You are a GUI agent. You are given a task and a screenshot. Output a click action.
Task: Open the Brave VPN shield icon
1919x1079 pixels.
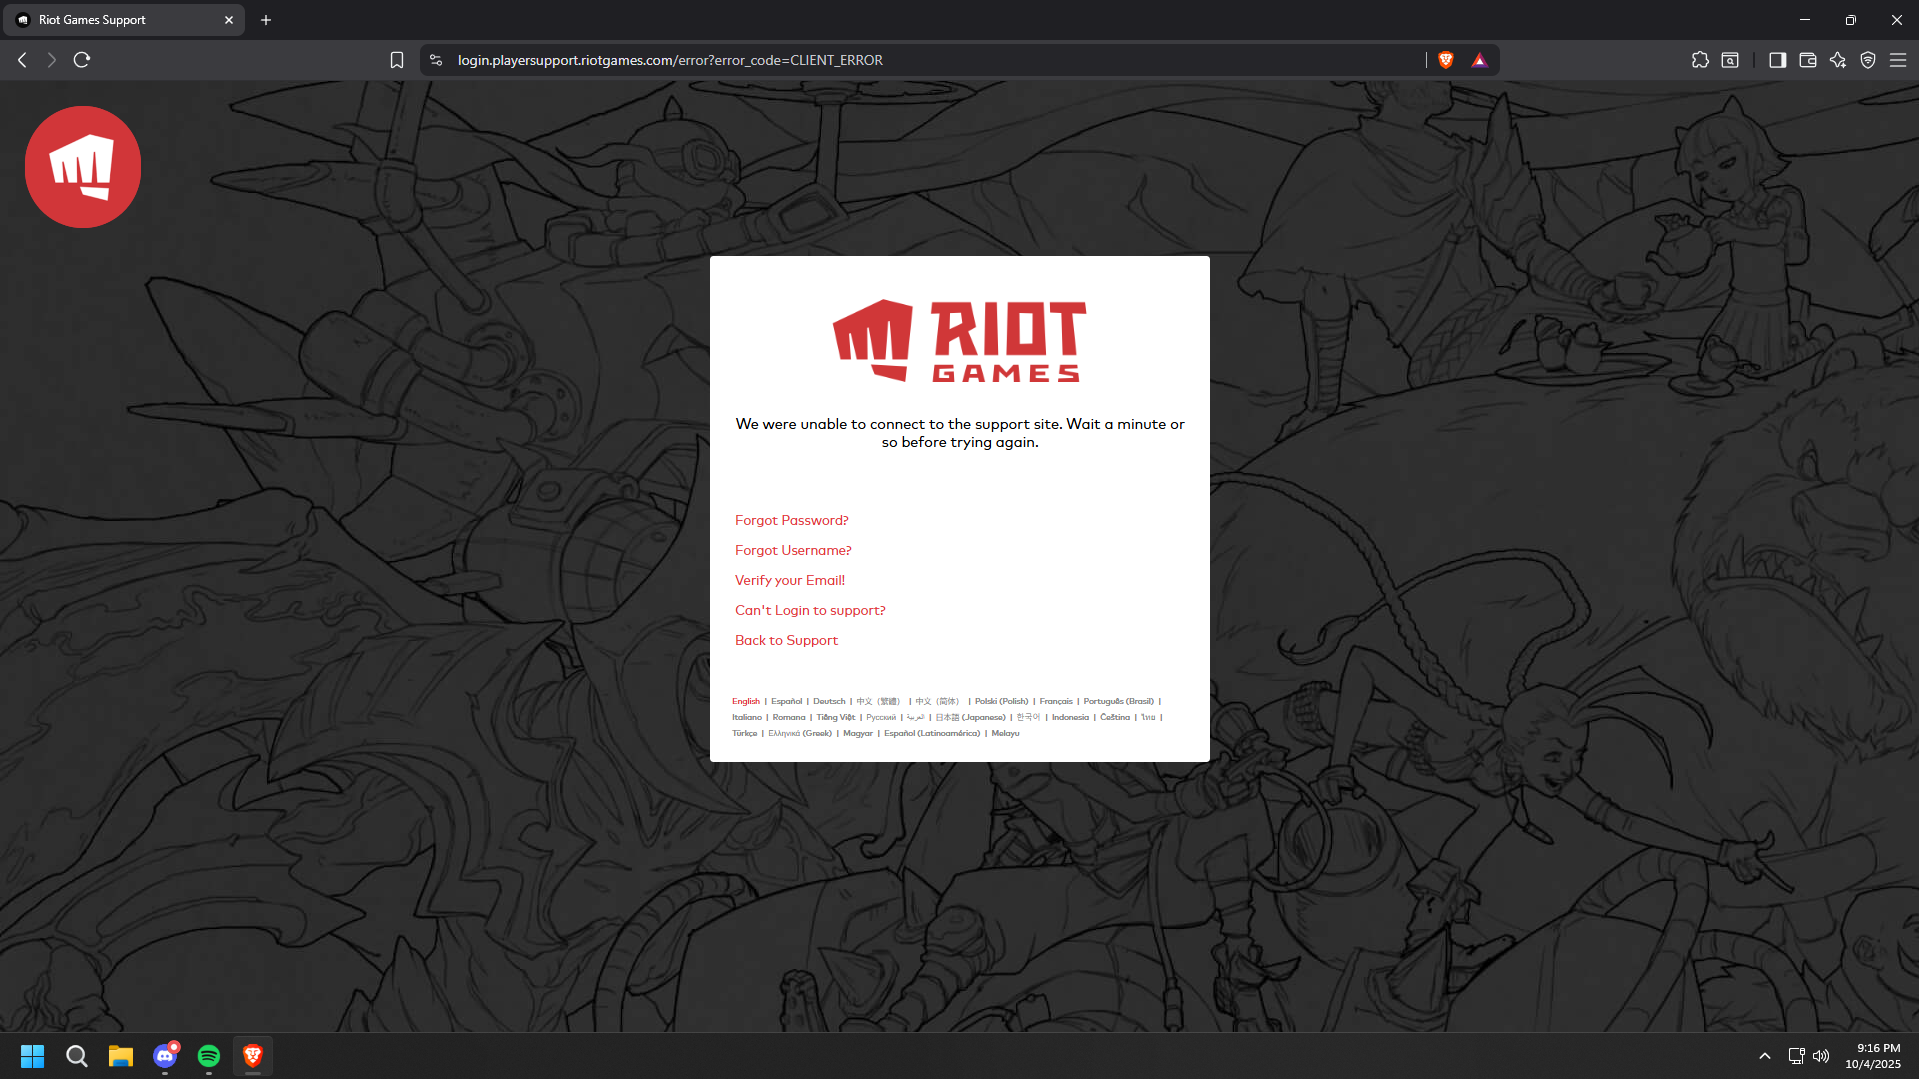(1868, 60)
